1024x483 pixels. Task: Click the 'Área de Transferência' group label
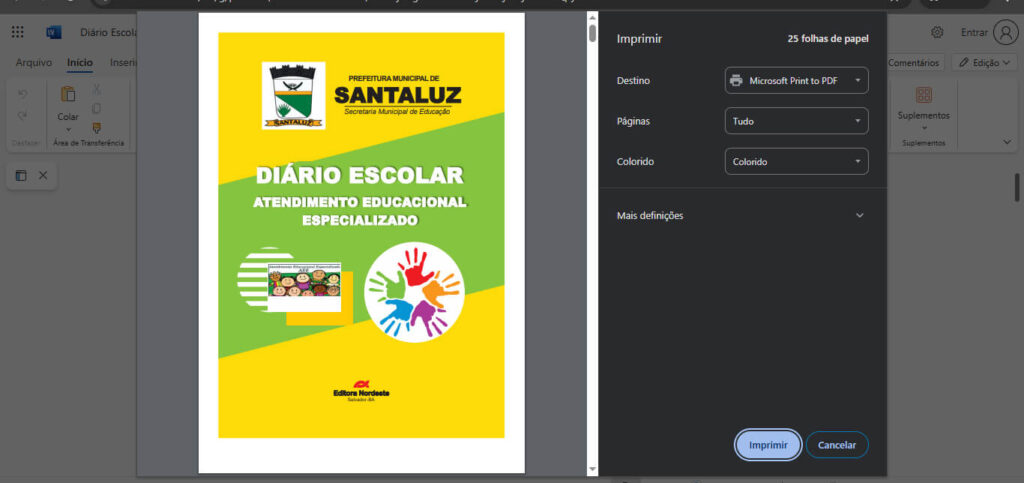[89, 143]
